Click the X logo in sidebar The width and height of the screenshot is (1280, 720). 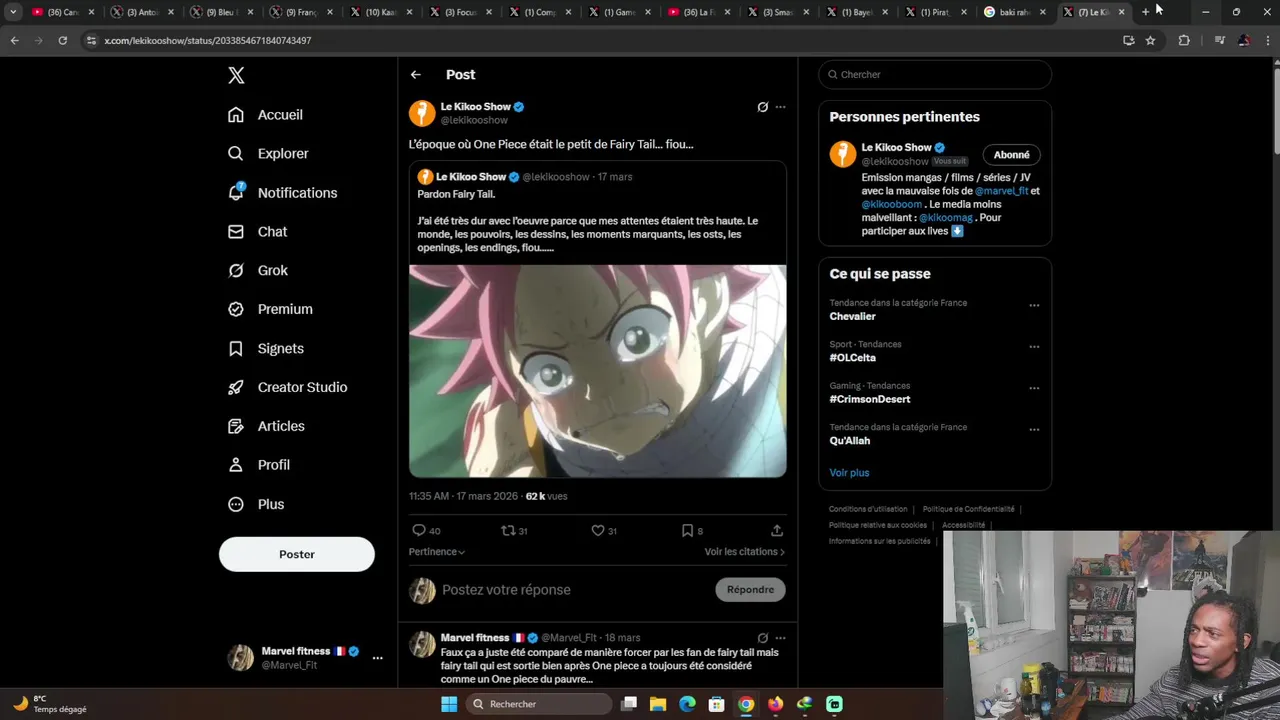click(x=236, y=75)
